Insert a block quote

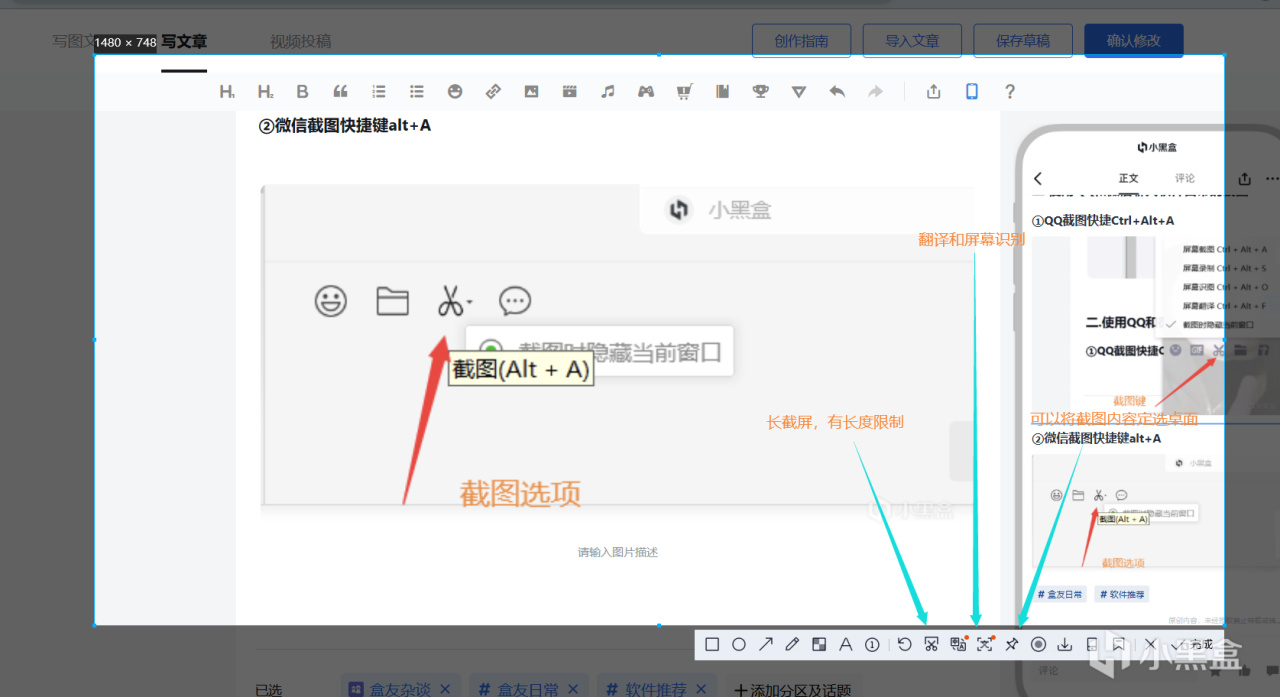coord(341,92)
